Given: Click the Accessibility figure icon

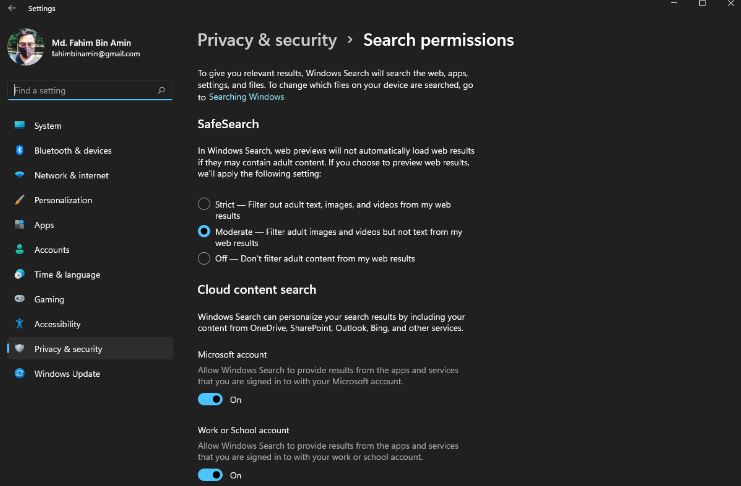Looking at the screenshot, I should click(19, 323).
